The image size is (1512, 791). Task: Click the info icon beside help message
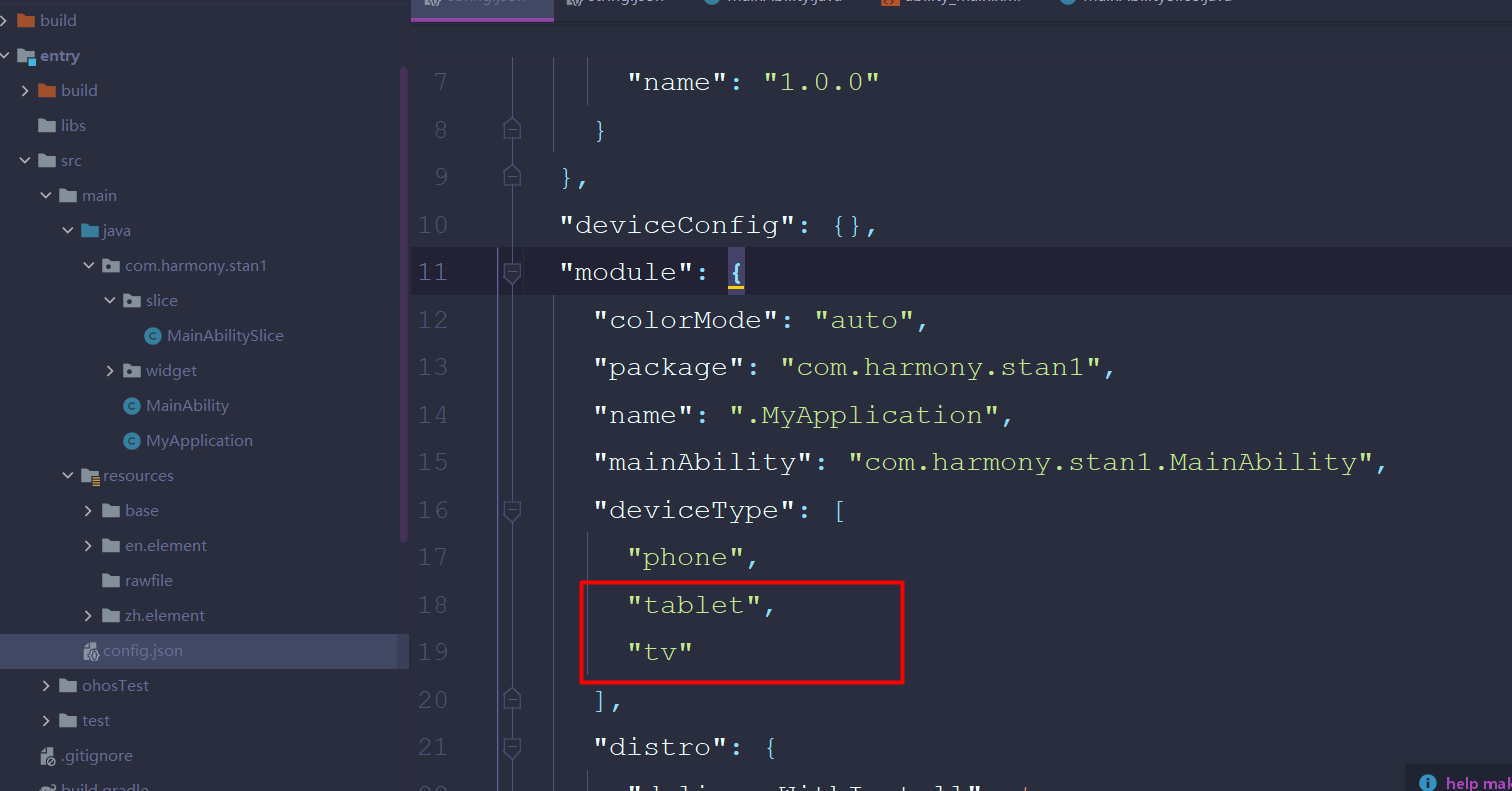1428,783
